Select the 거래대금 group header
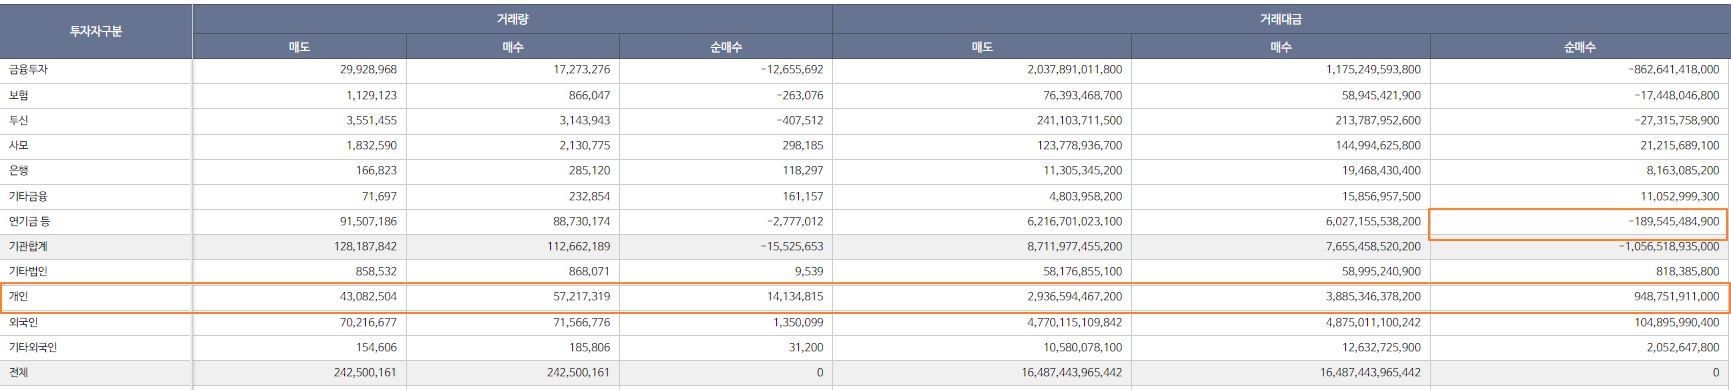Viewport: 1731px width, 390px height. pyautogui.click(x=1281, y=19)
